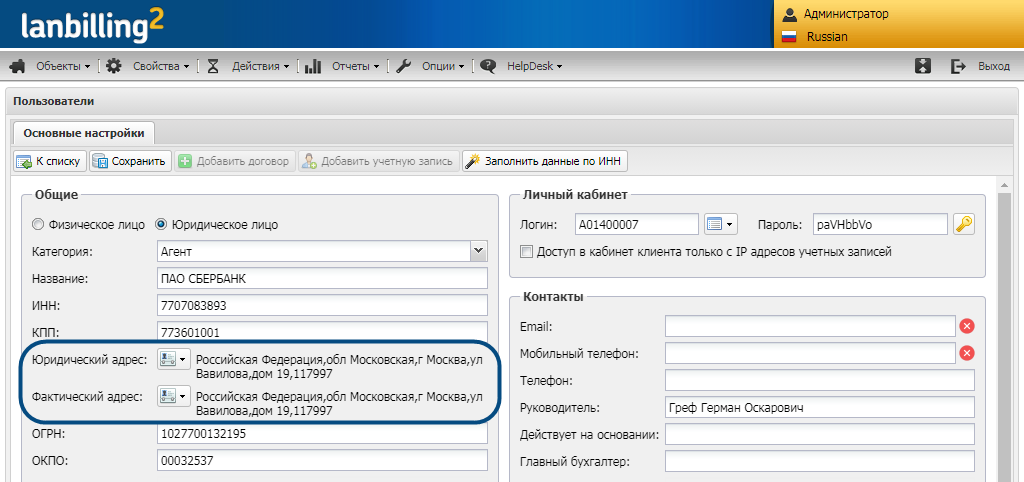Click the Email input field
Screen dimensions: 1024x482
tap(810, 326)
